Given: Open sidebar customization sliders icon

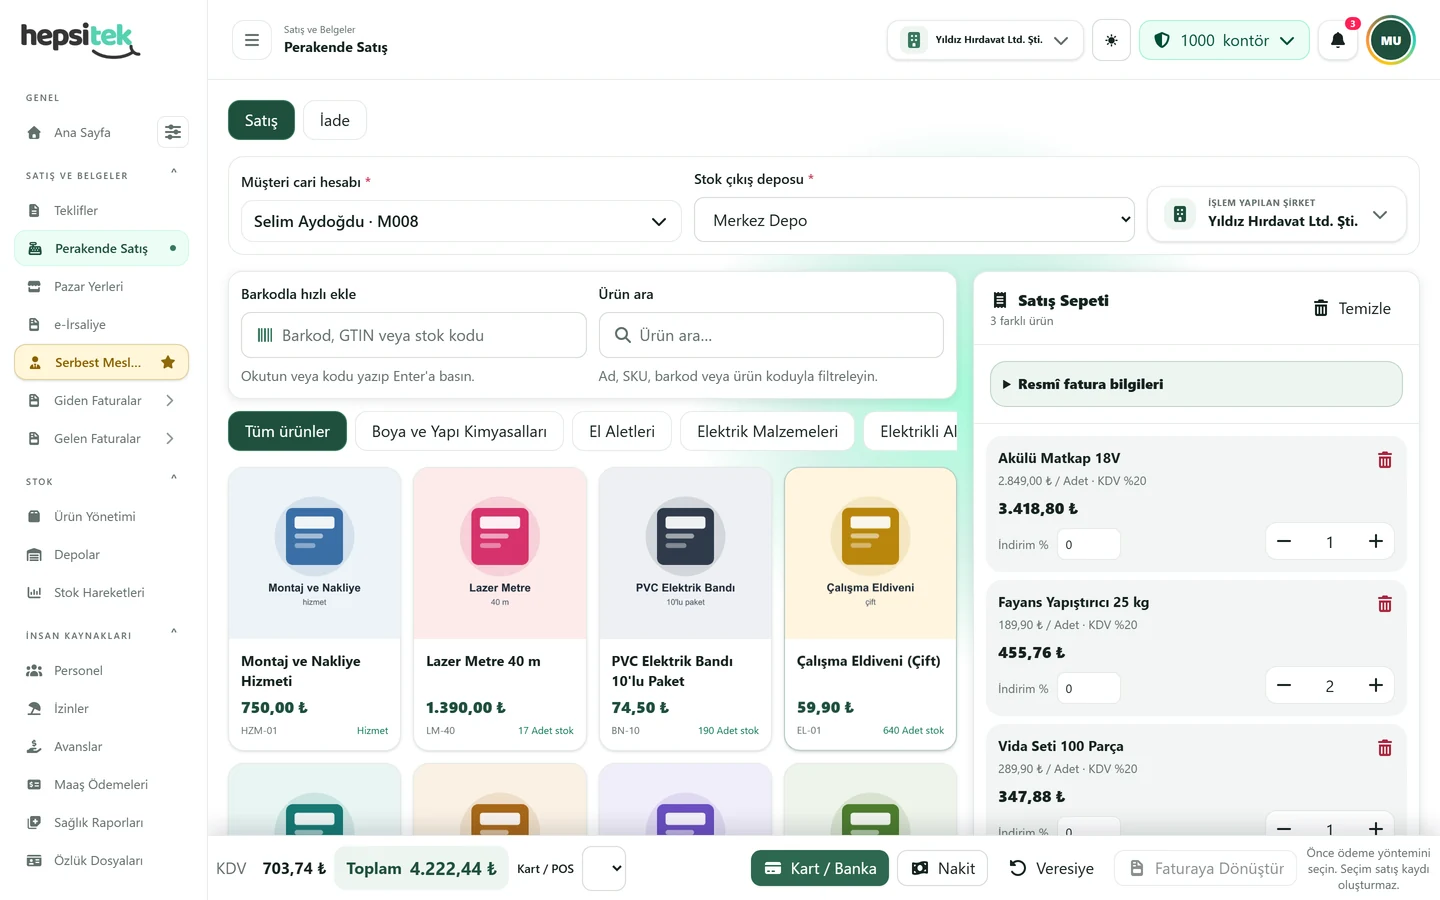Looking at the screenshot, I should click(x=173, y=132).
